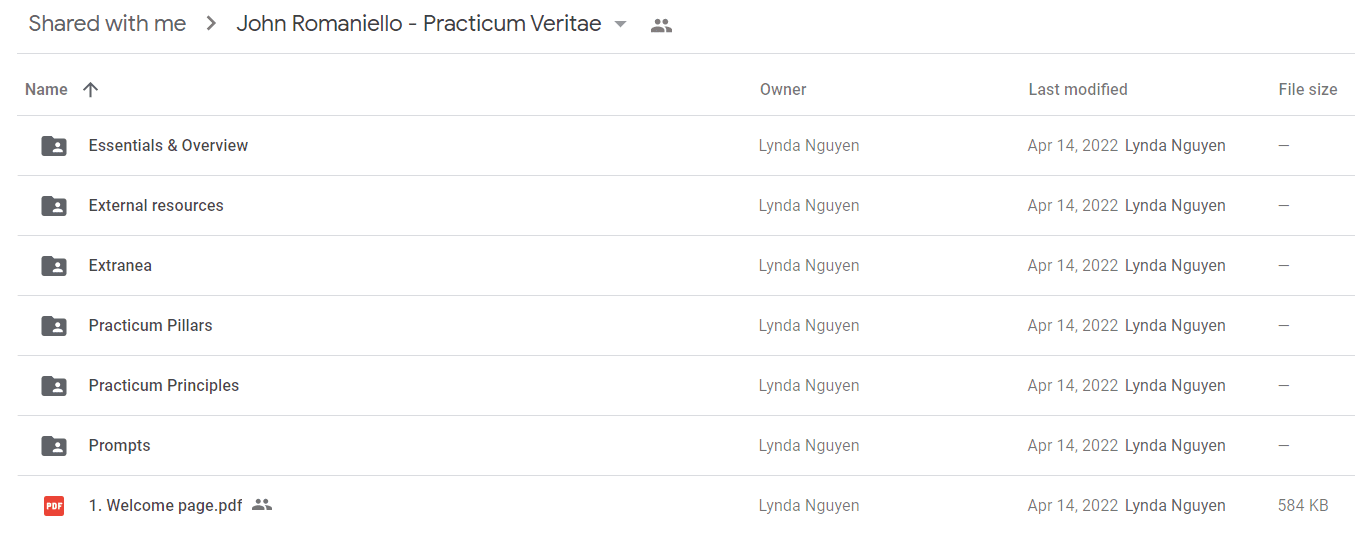Viewport: 1355px width, 535px height.
Task: Sort files by Name column header
Action: (x=46, y=90)
